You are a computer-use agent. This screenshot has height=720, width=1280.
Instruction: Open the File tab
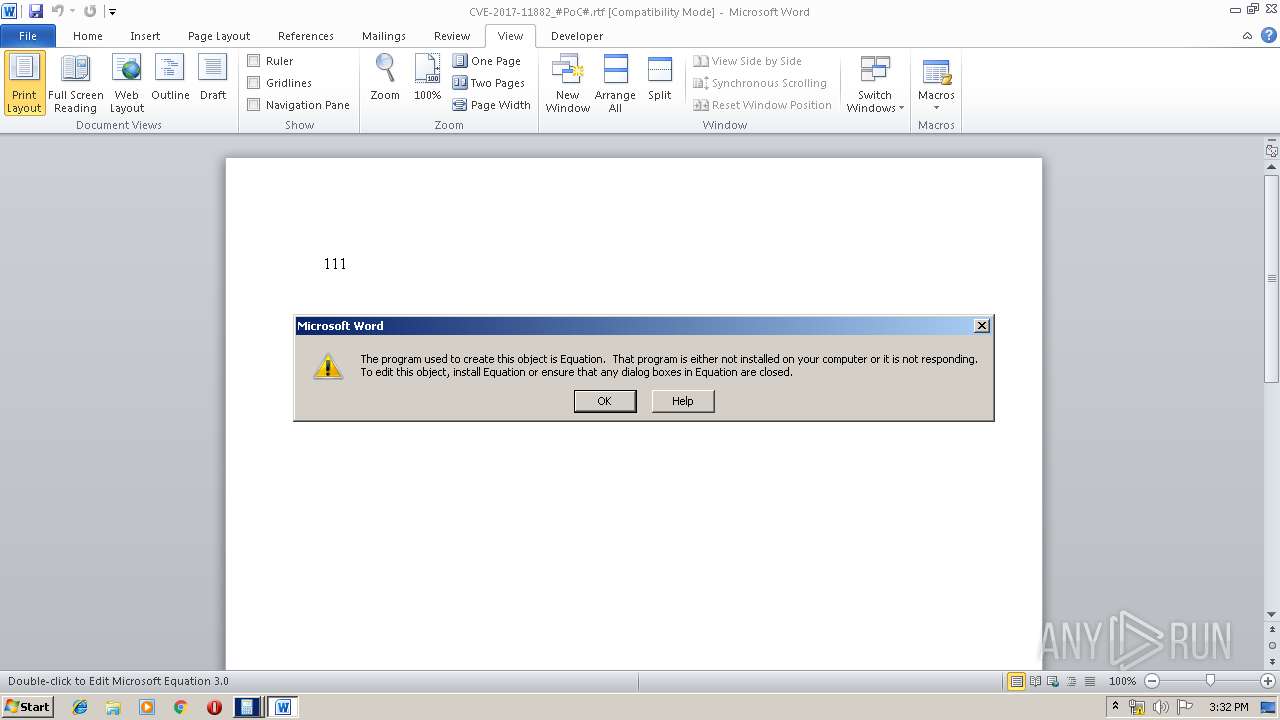pos(28,36)
